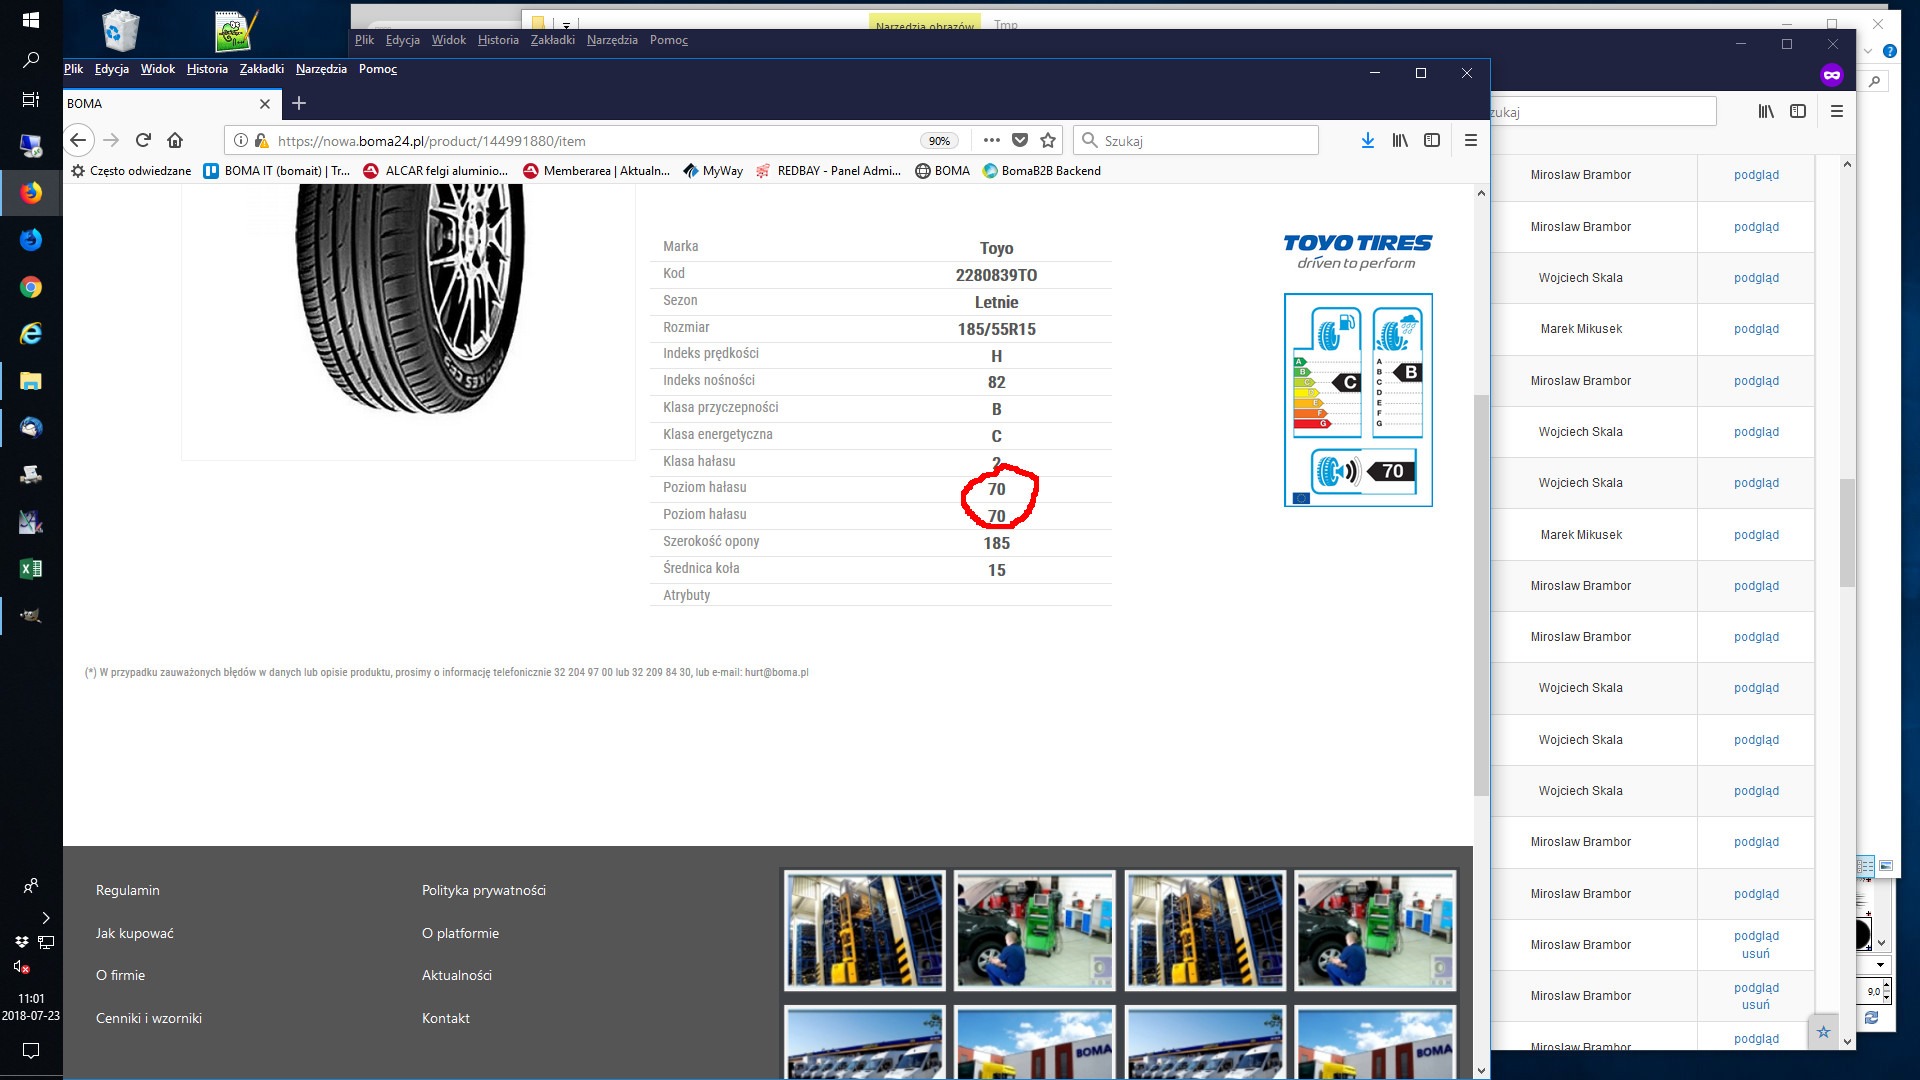Toggle the sidebar view icon
The height and width of the screenshot is (1080, 1920).
coord(1432,140)
